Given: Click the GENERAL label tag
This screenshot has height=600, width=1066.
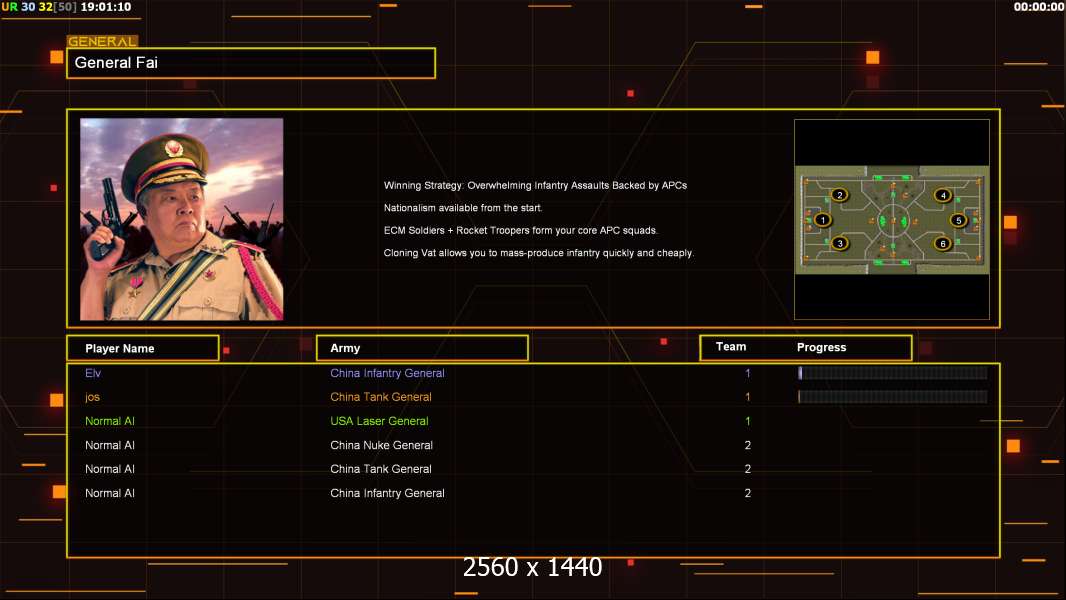Looking at the screenshot, I should (x=102, y=41).
